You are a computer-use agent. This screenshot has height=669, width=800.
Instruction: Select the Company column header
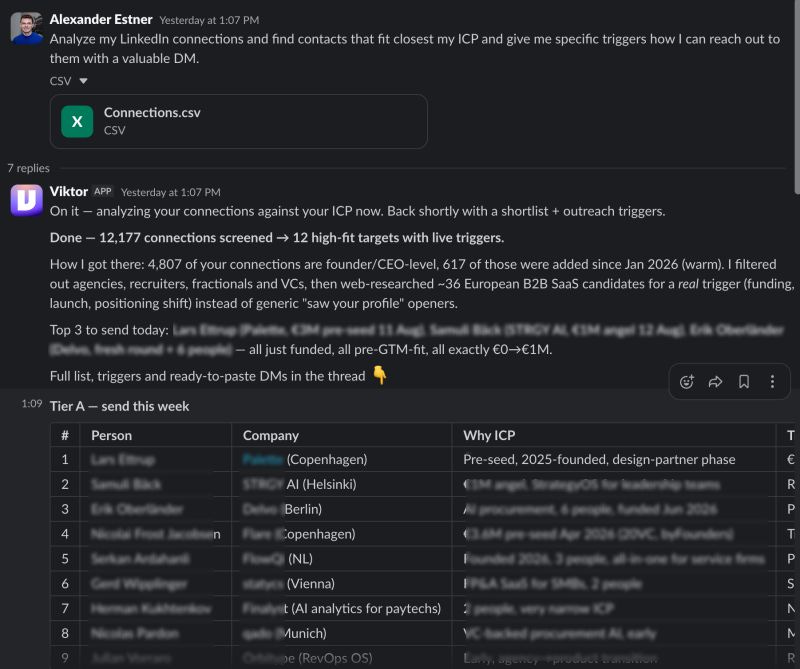(271, 435)
